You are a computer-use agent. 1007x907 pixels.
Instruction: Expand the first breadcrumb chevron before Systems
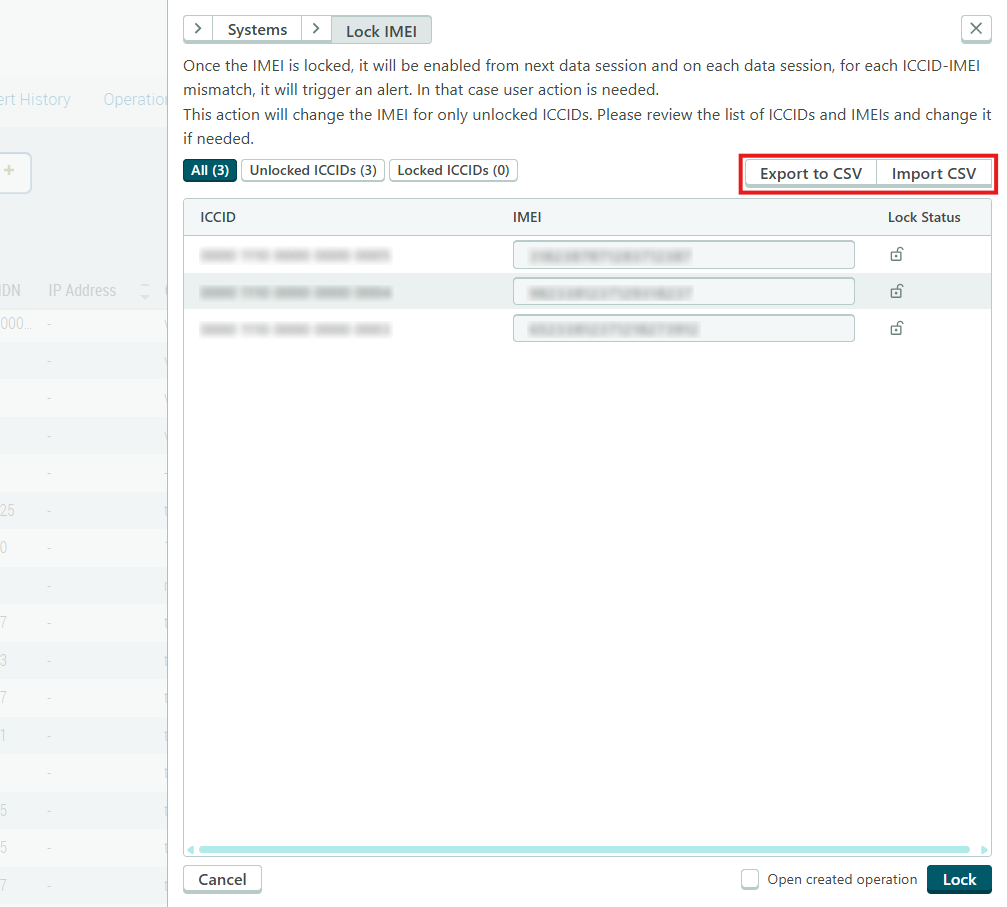coord(198,29)
